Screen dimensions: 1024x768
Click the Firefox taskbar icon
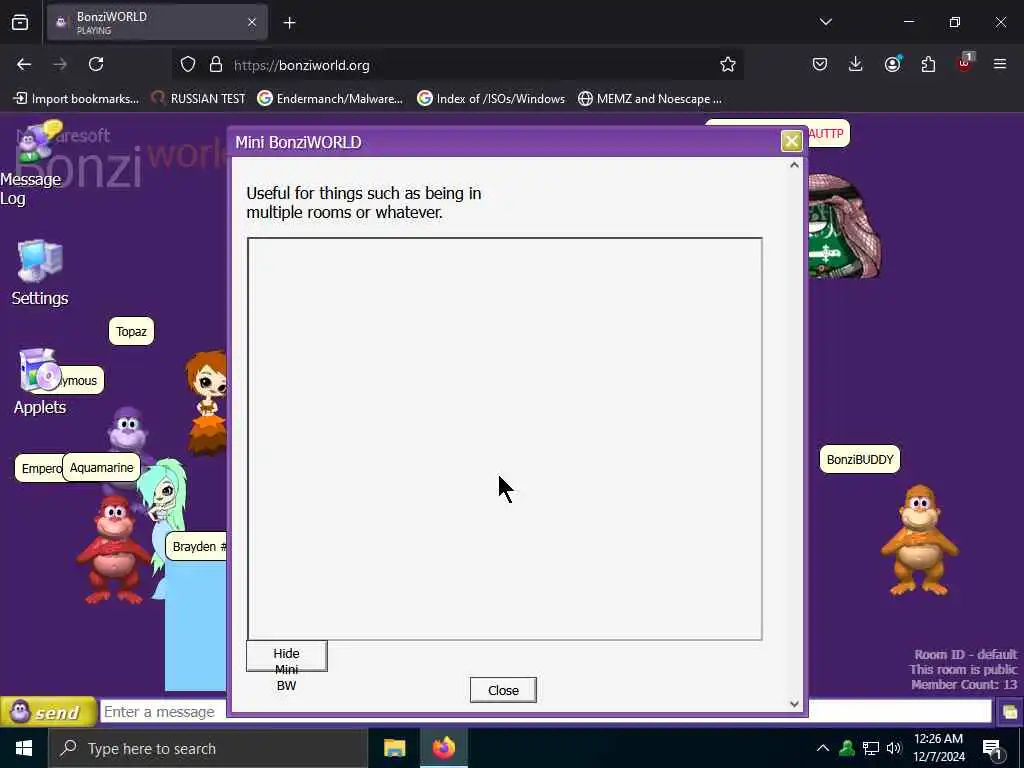pyautogui.click(x=443, y=748)
